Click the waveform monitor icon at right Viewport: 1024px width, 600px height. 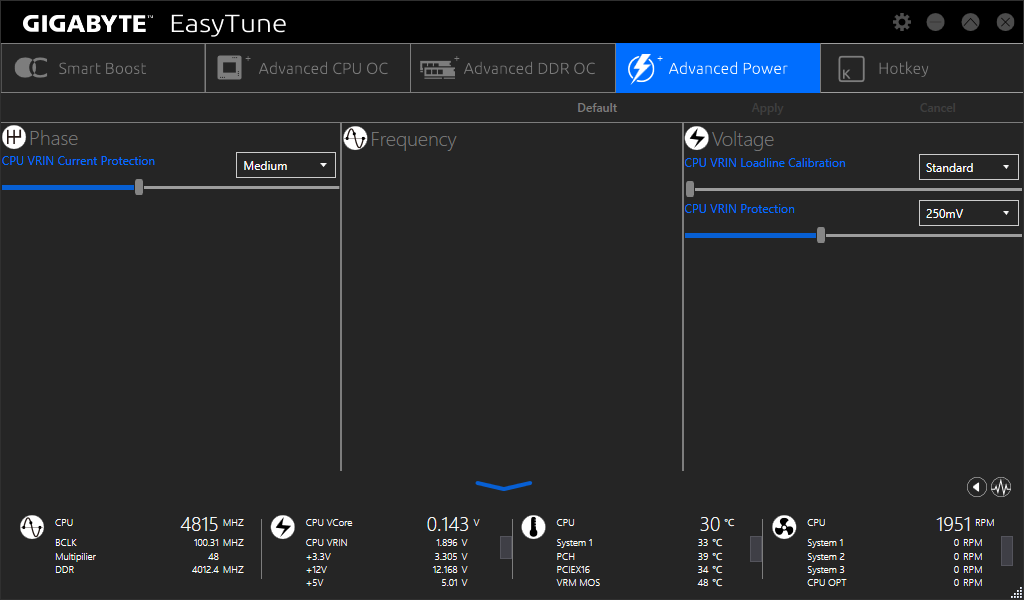click(x=1000, y=486)
